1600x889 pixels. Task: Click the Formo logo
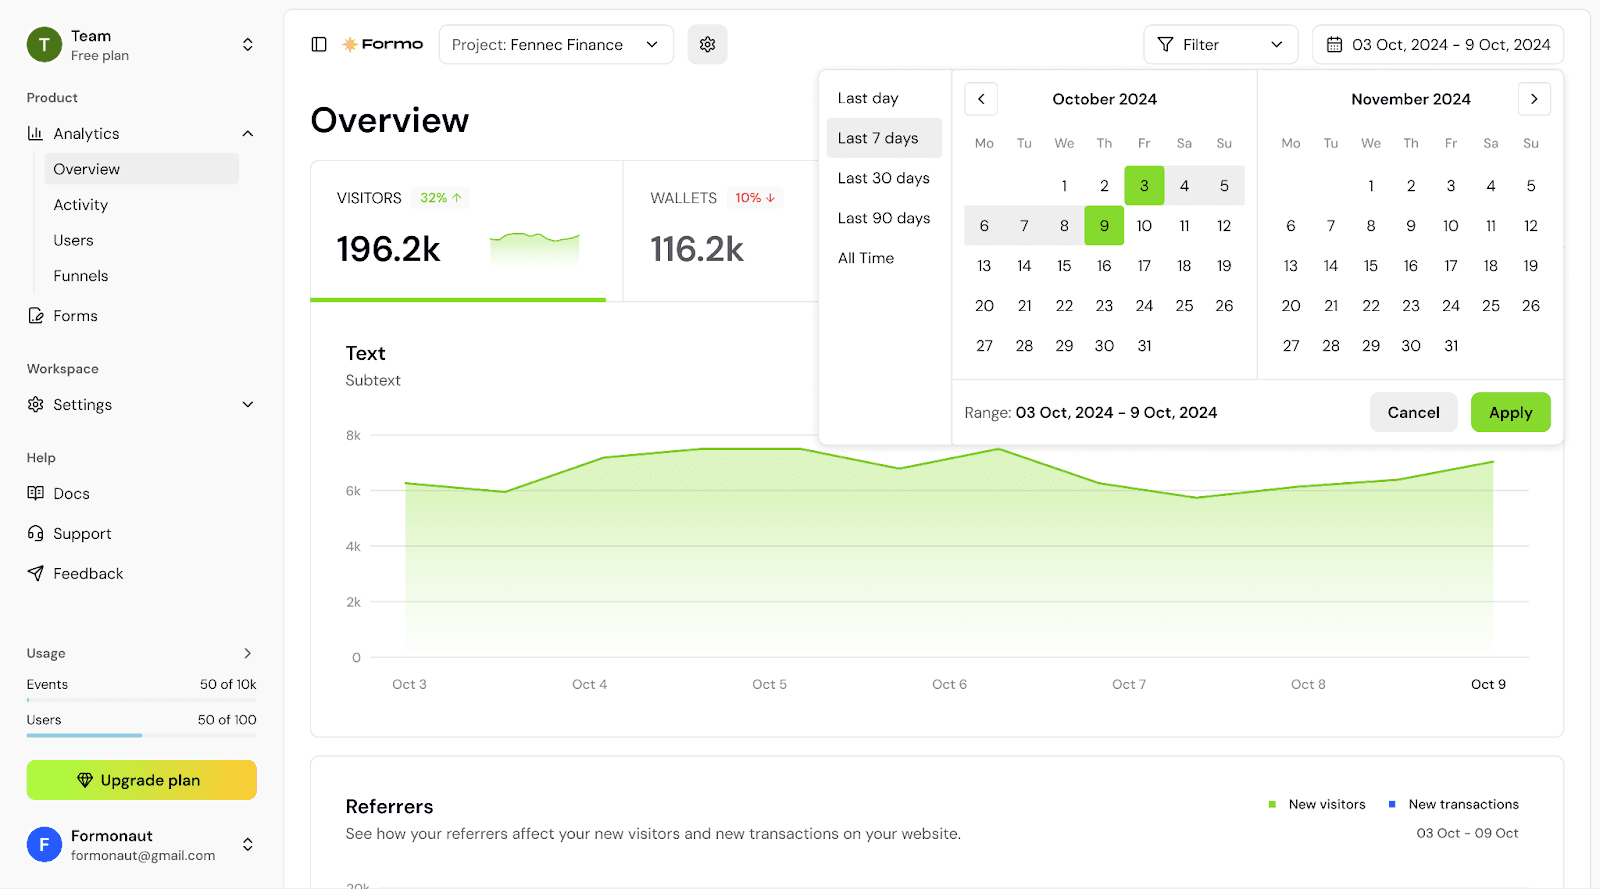tap(383, 45)
